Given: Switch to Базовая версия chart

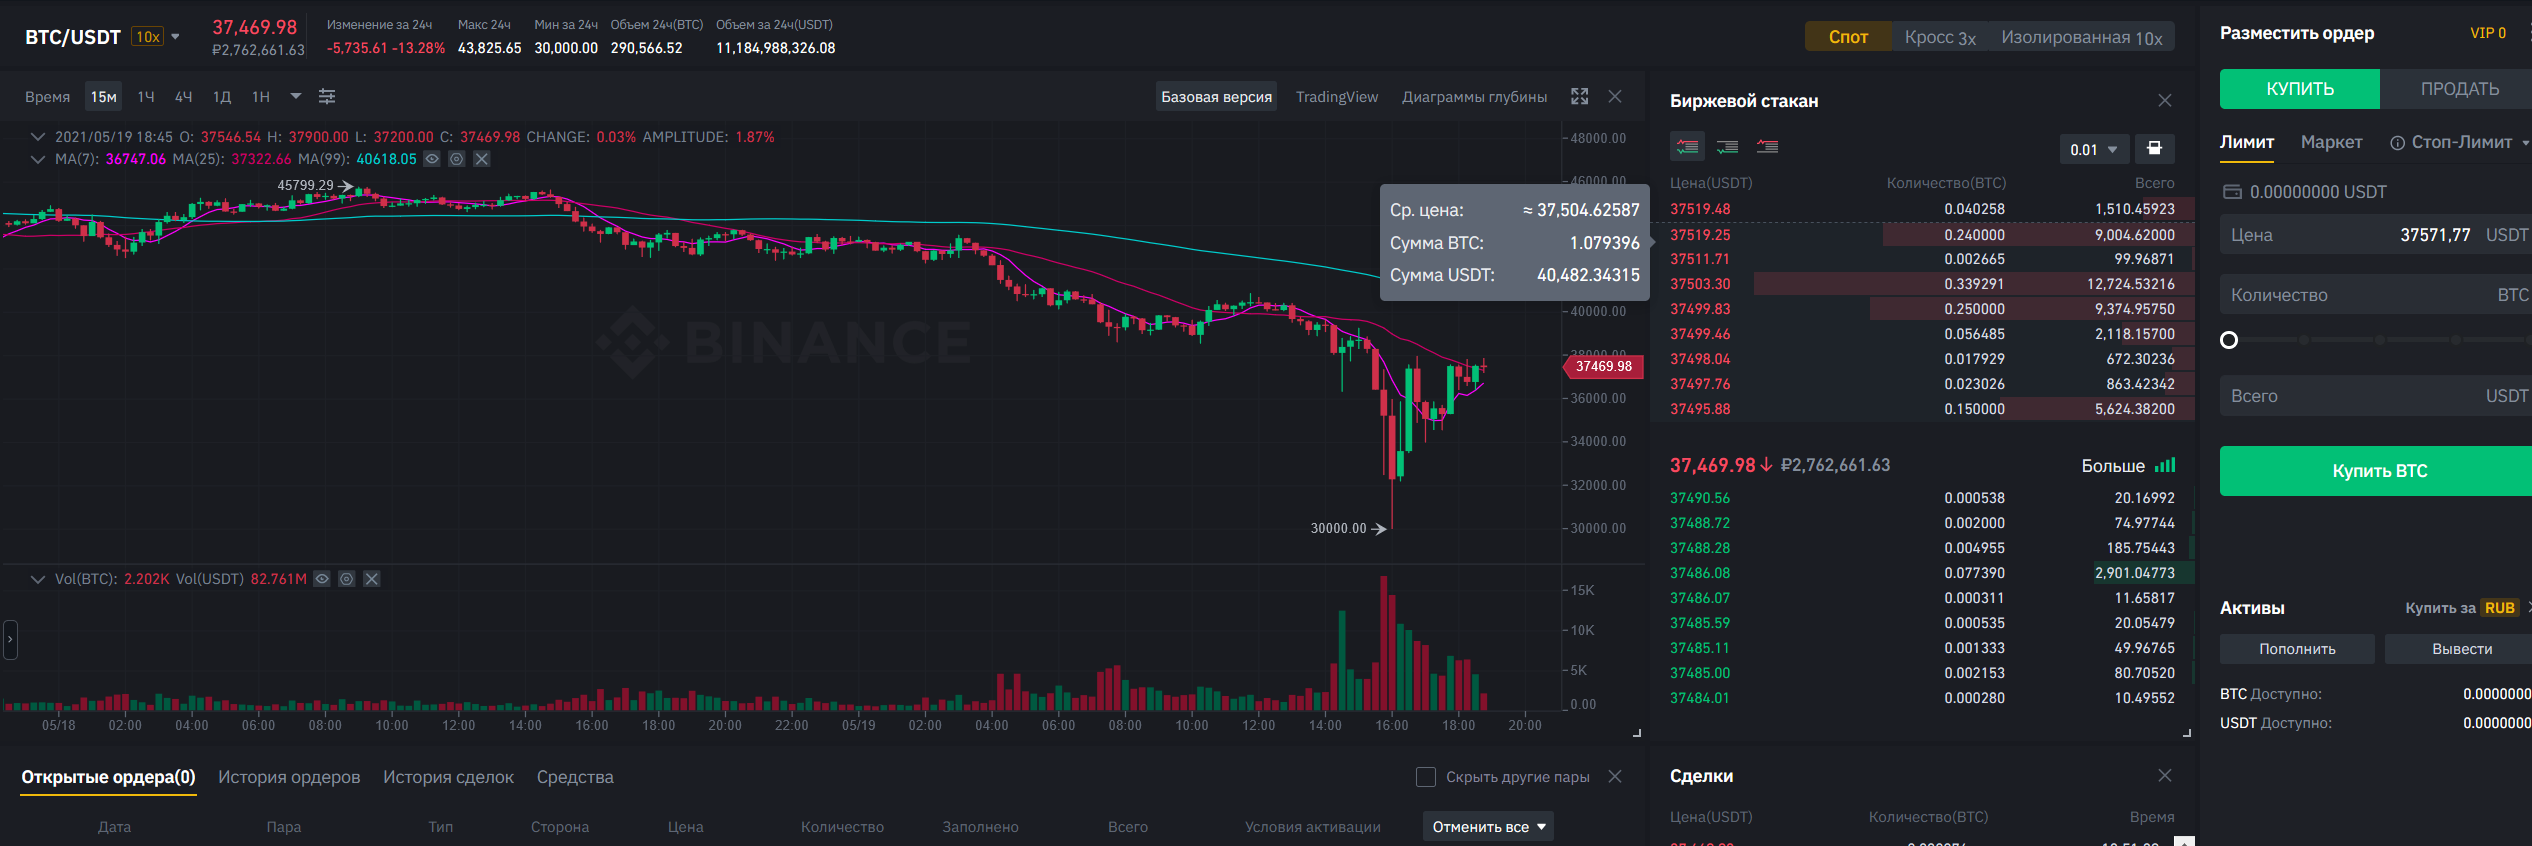Looking at the screenshot, I should [x=1216, y=97].
